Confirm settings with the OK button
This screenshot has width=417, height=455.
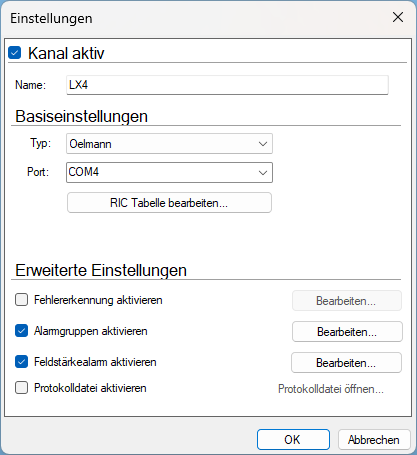tap(293, 440)
